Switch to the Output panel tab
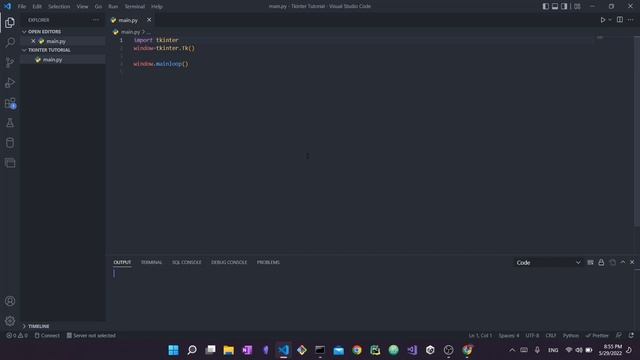640x360 pixels. [122, 262]
